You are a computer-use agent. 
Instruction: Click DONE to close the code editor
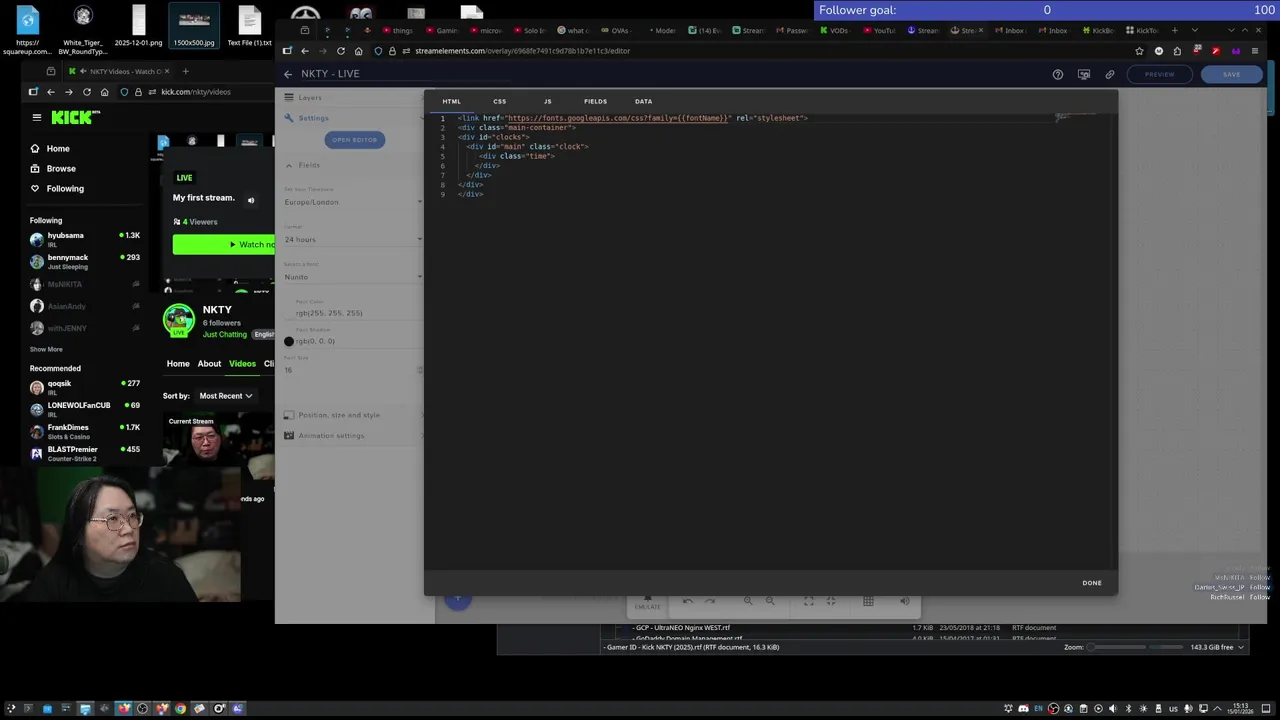click(1092, 583)
